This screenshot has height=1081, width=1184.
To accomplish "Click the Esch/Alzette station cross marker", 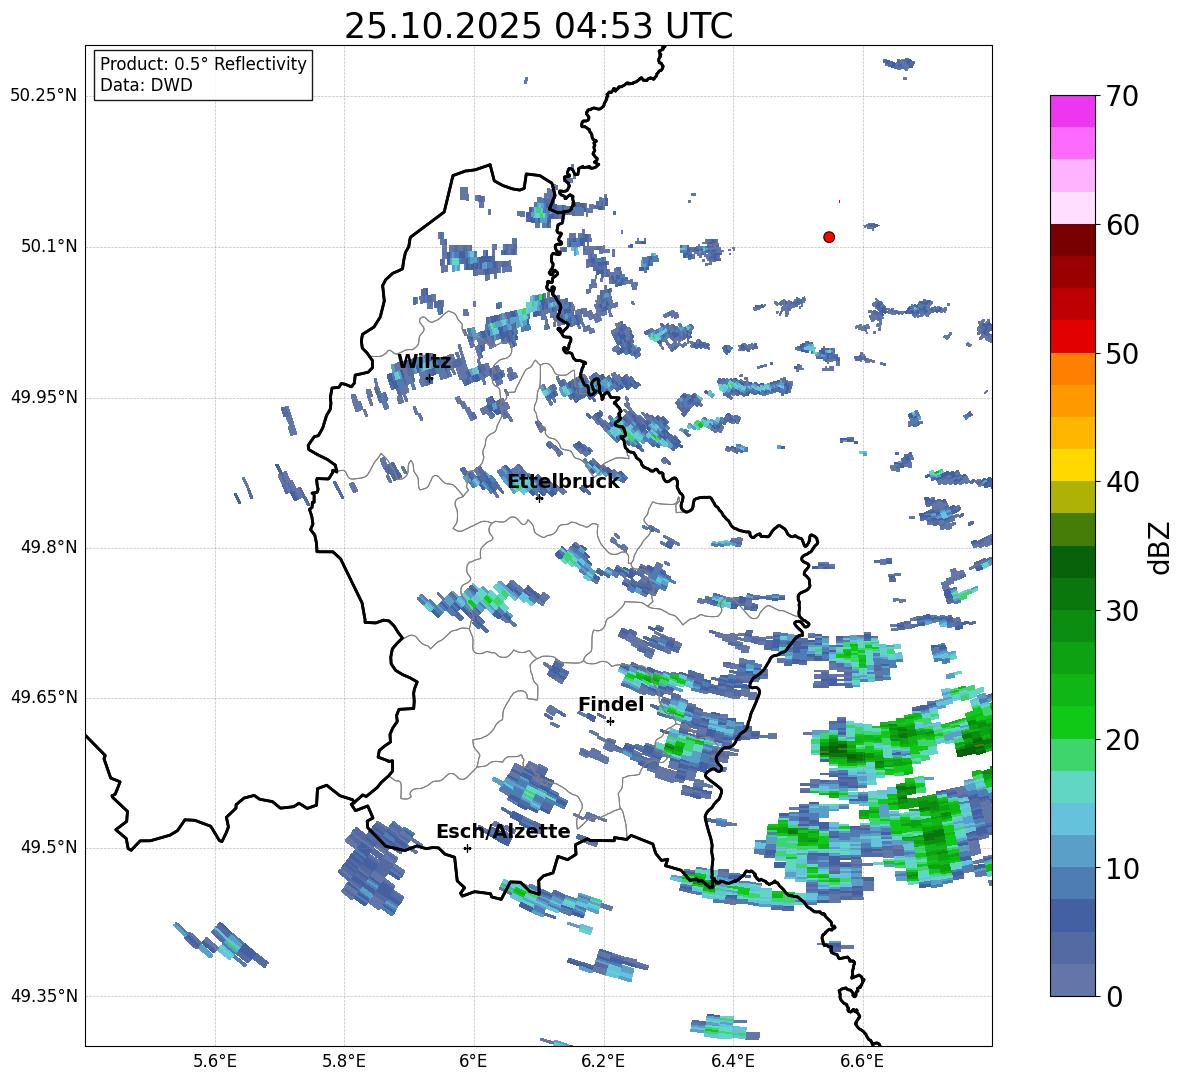I will click(467, 848).
